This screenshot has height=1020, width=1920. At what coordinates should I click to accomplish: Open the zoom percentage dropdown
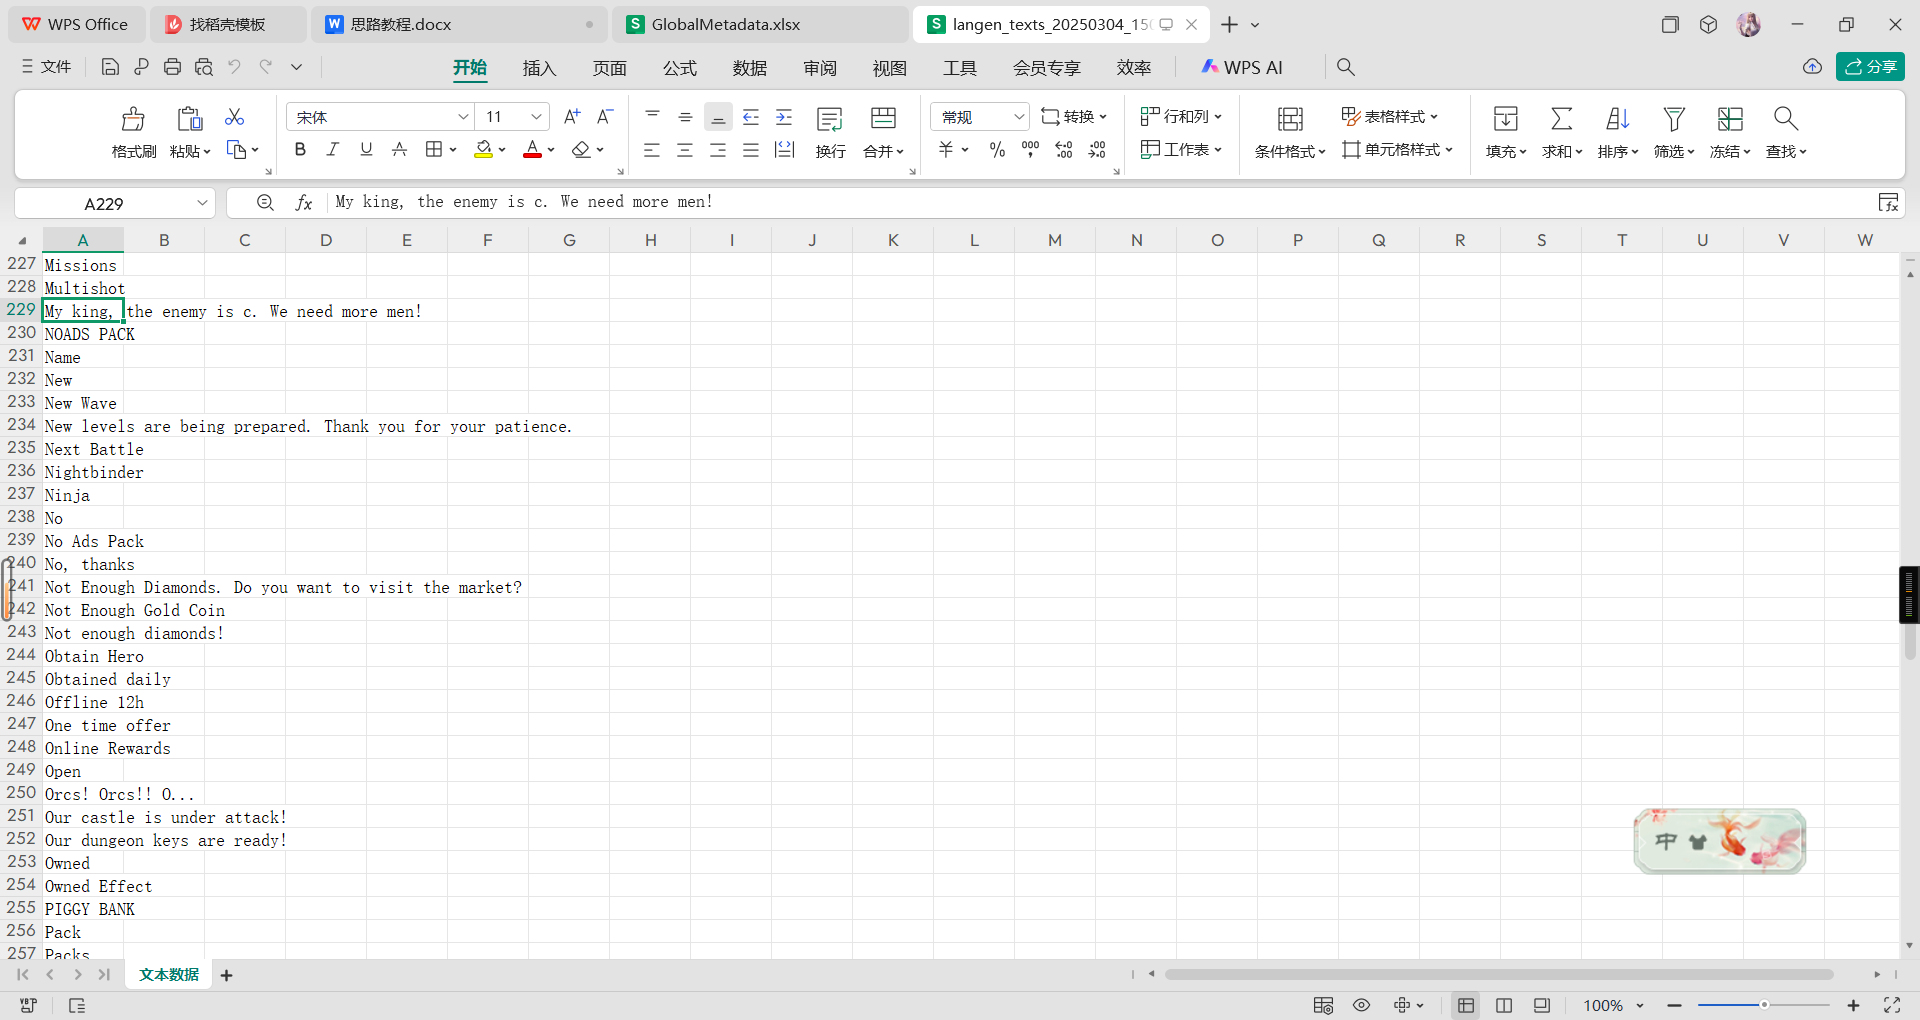[x=1640, y=1006]
